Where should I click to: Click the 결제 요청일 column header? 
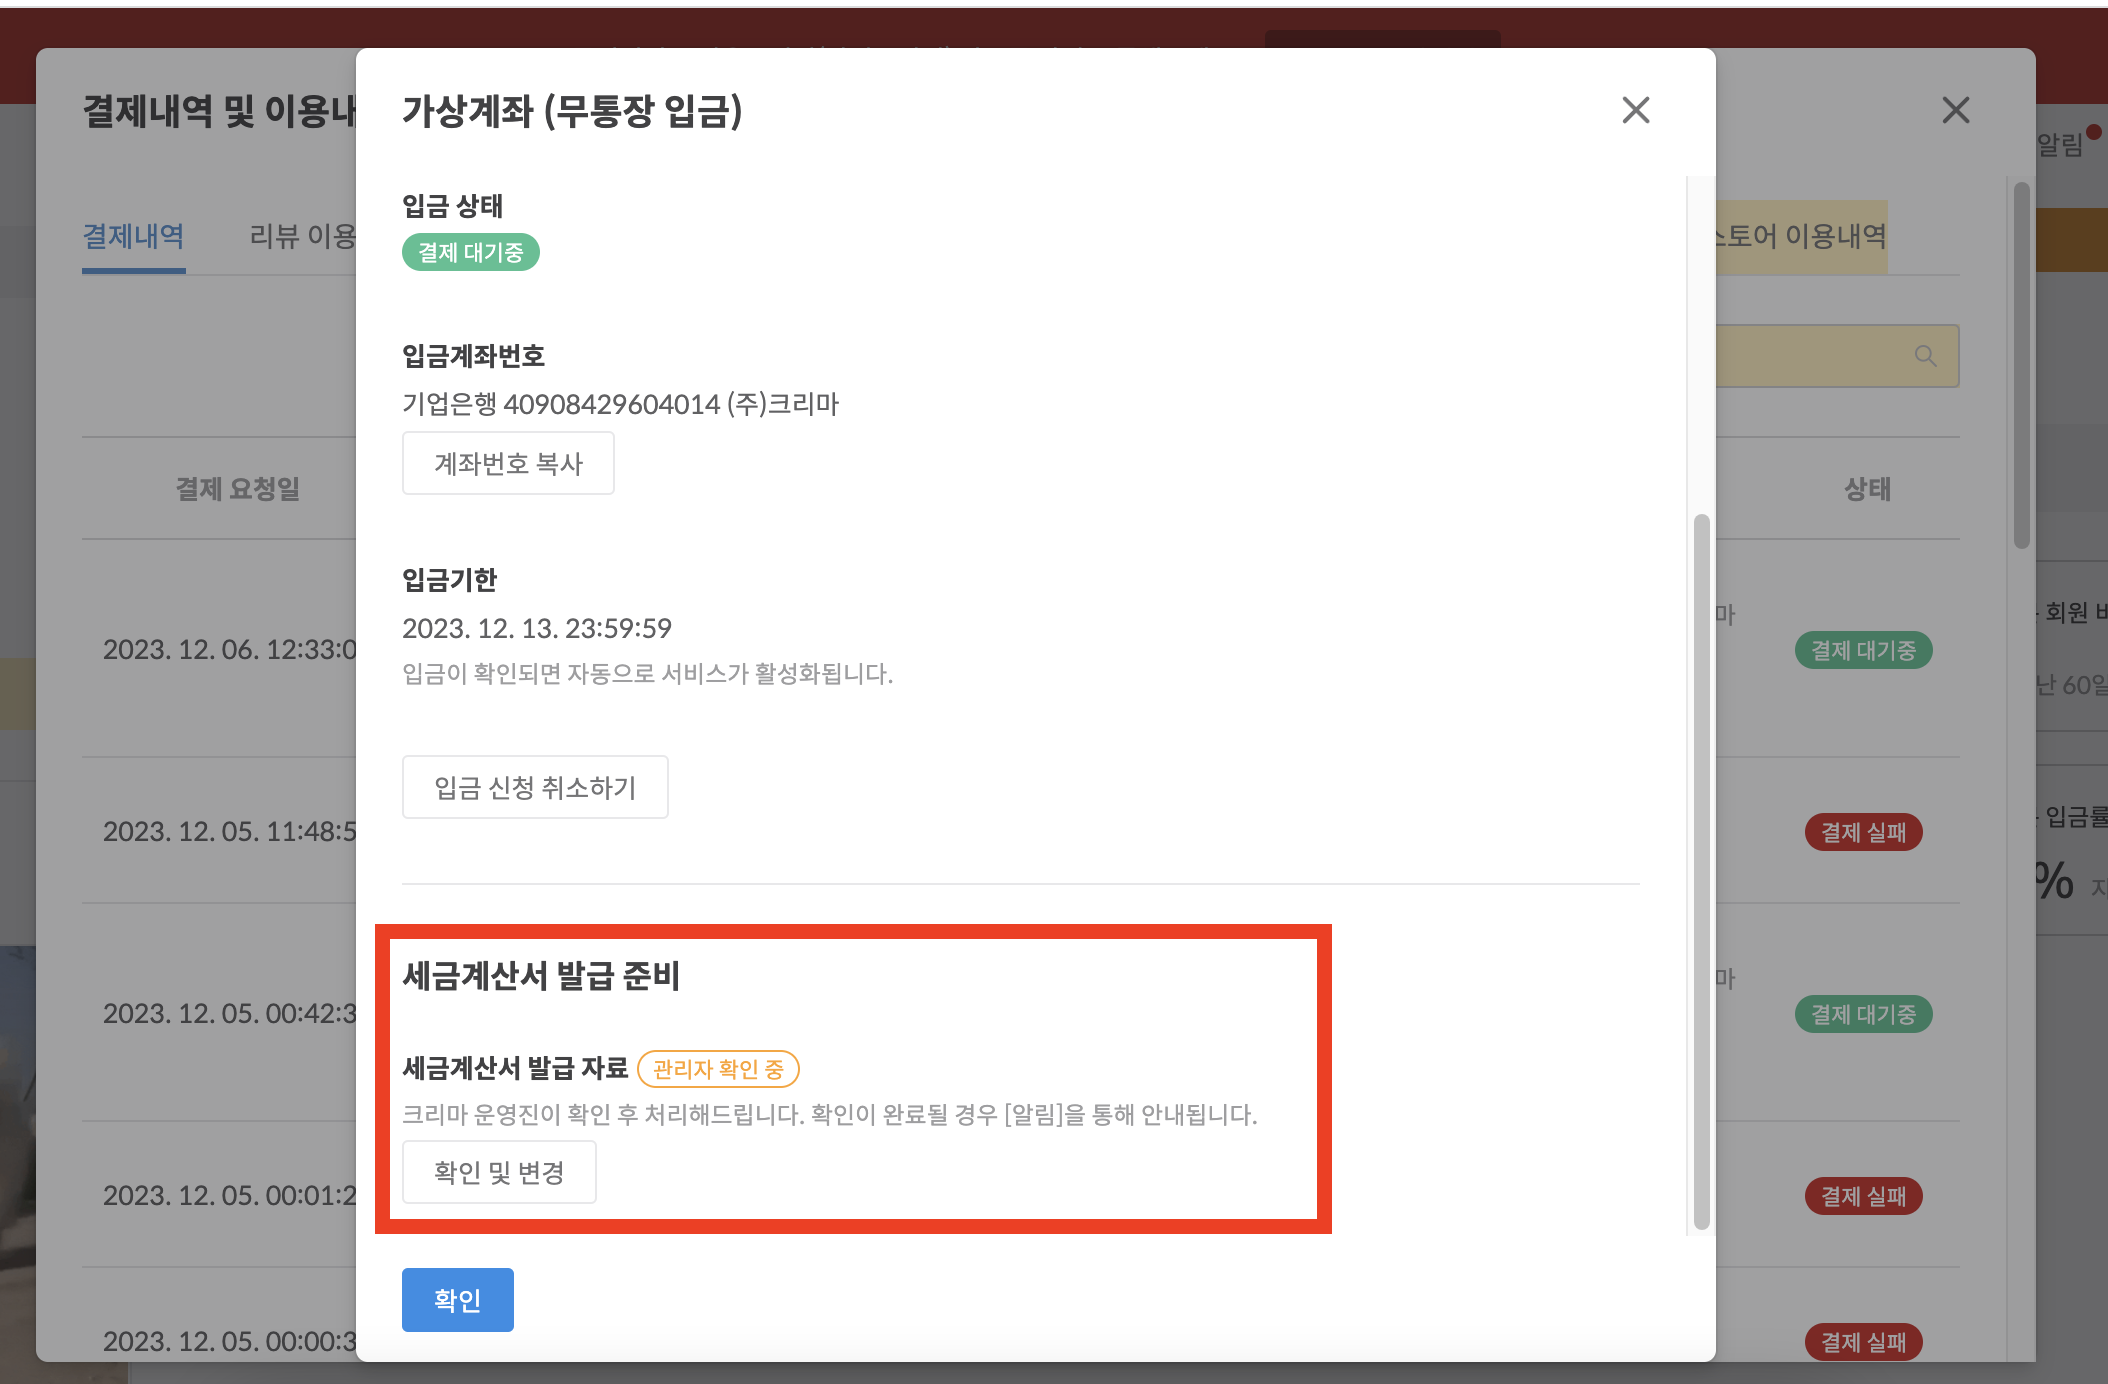238,489
